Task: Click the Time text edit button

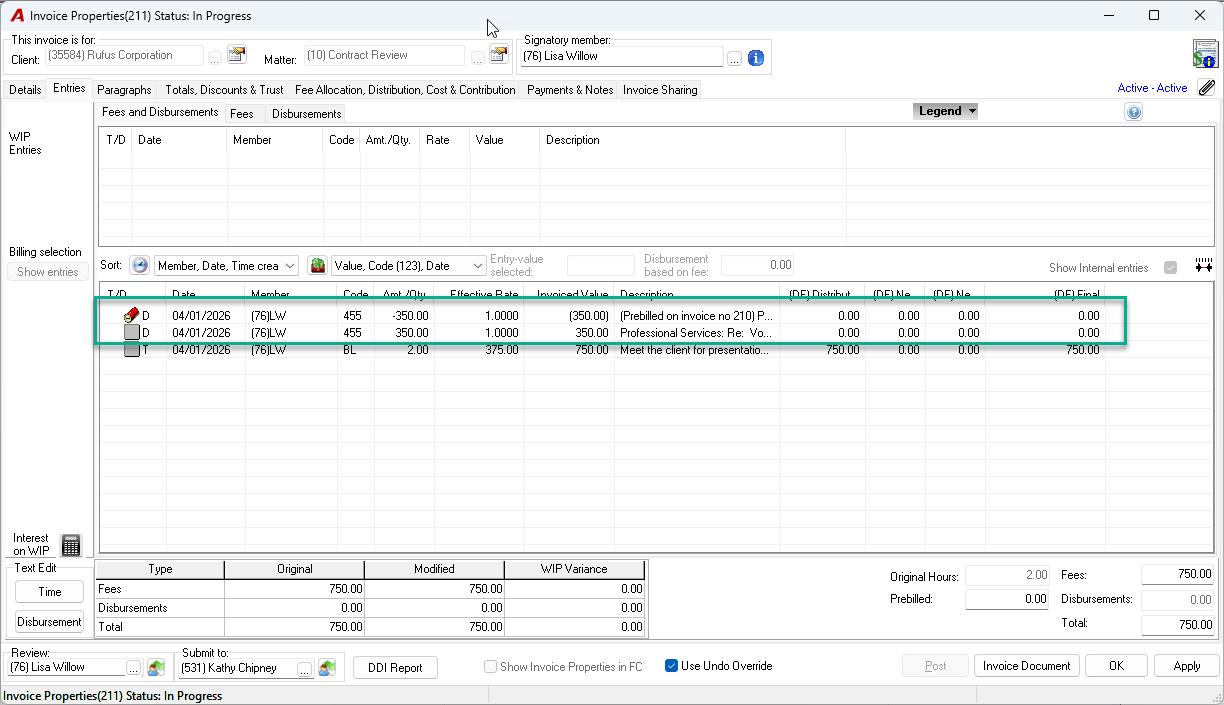Action: [50, 591]
